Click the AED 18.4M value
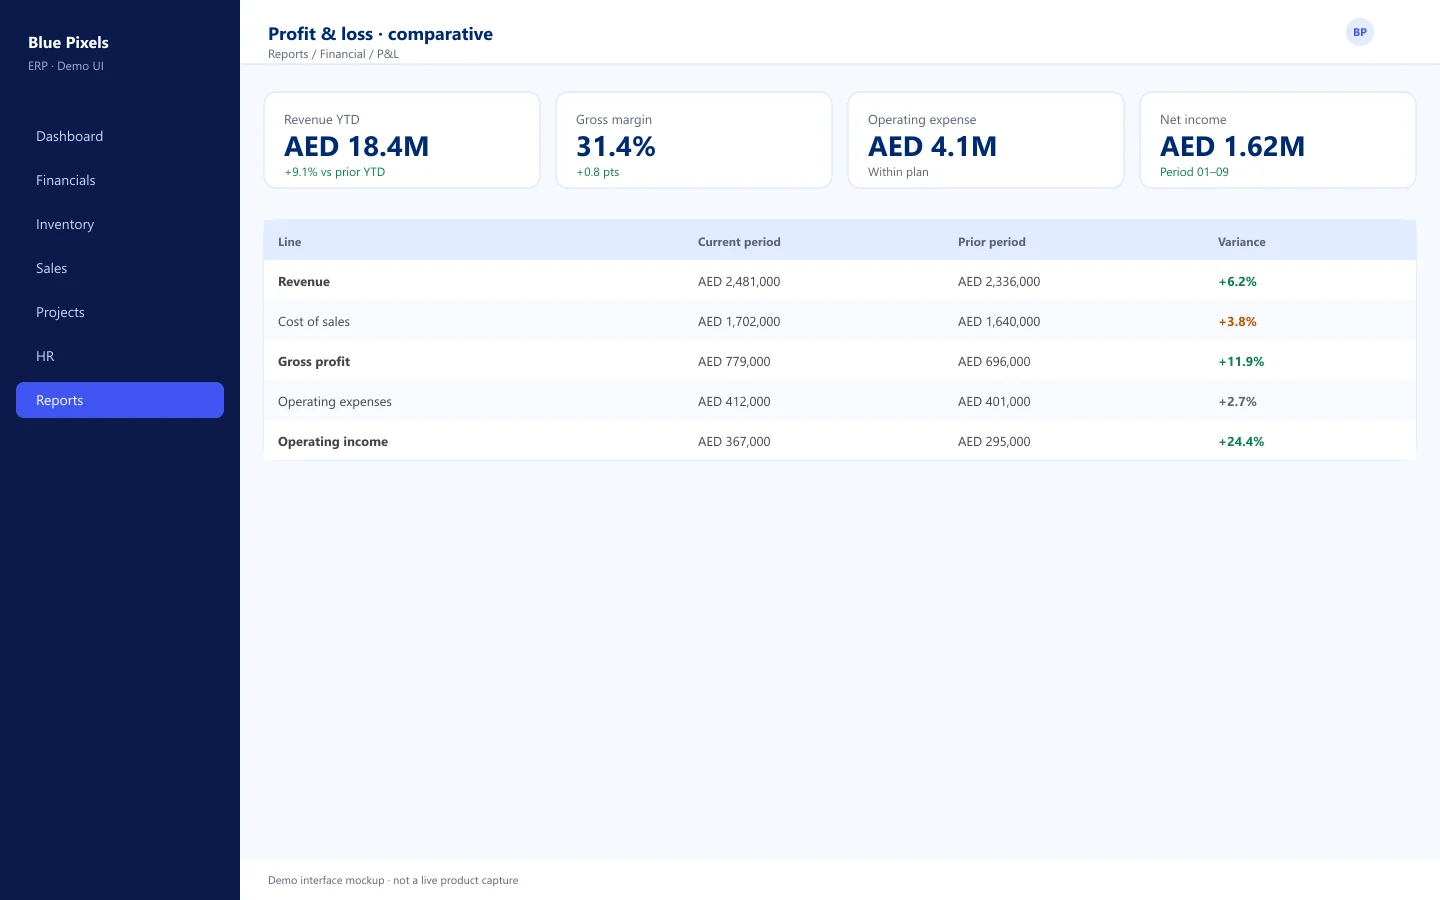1440x900 pixels. point(357,147)
